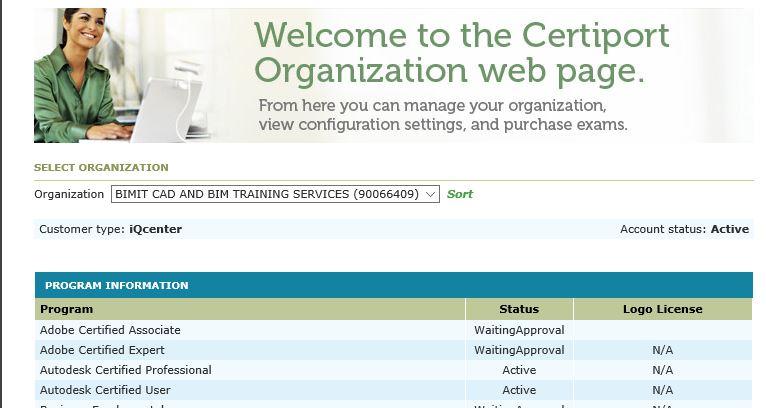Select the Autodesk Certified User program cell
This screenshot has width=766, height=408.
tap(250, 390)
